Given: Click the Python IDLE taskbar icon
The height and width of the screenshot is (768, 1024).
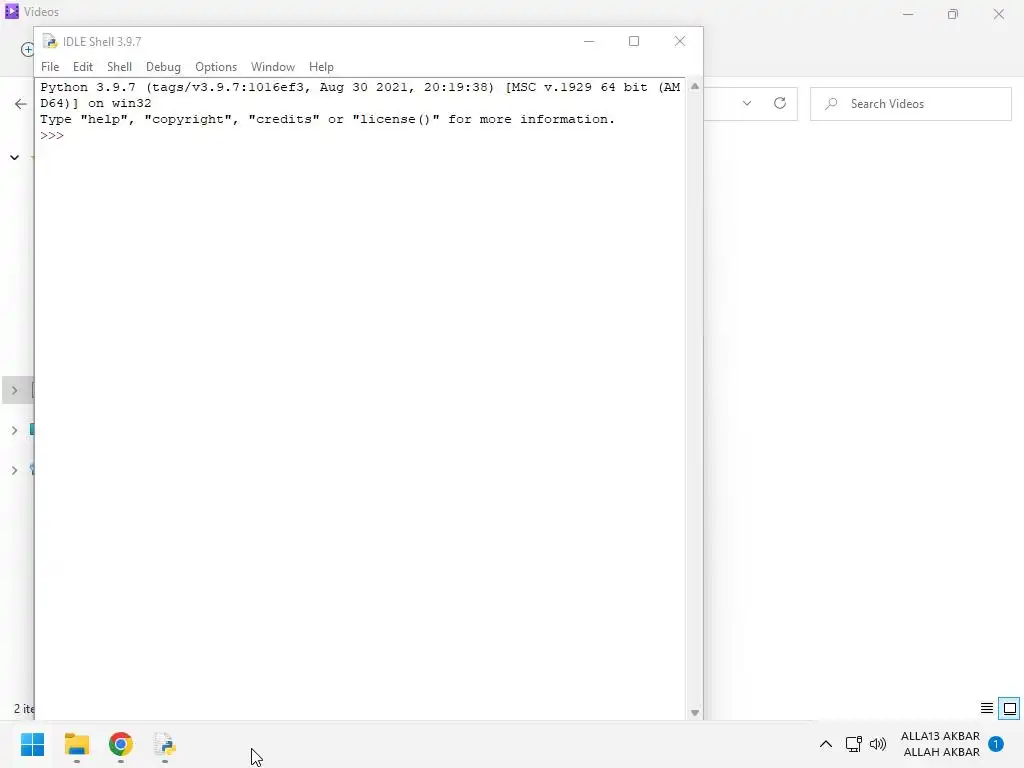Looking at the screenshot, I should pos(165,744).
